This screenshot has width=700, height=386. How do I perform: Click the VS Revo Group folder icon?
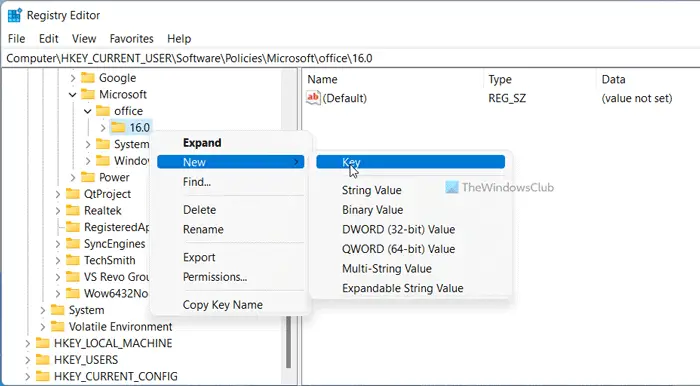72,277
